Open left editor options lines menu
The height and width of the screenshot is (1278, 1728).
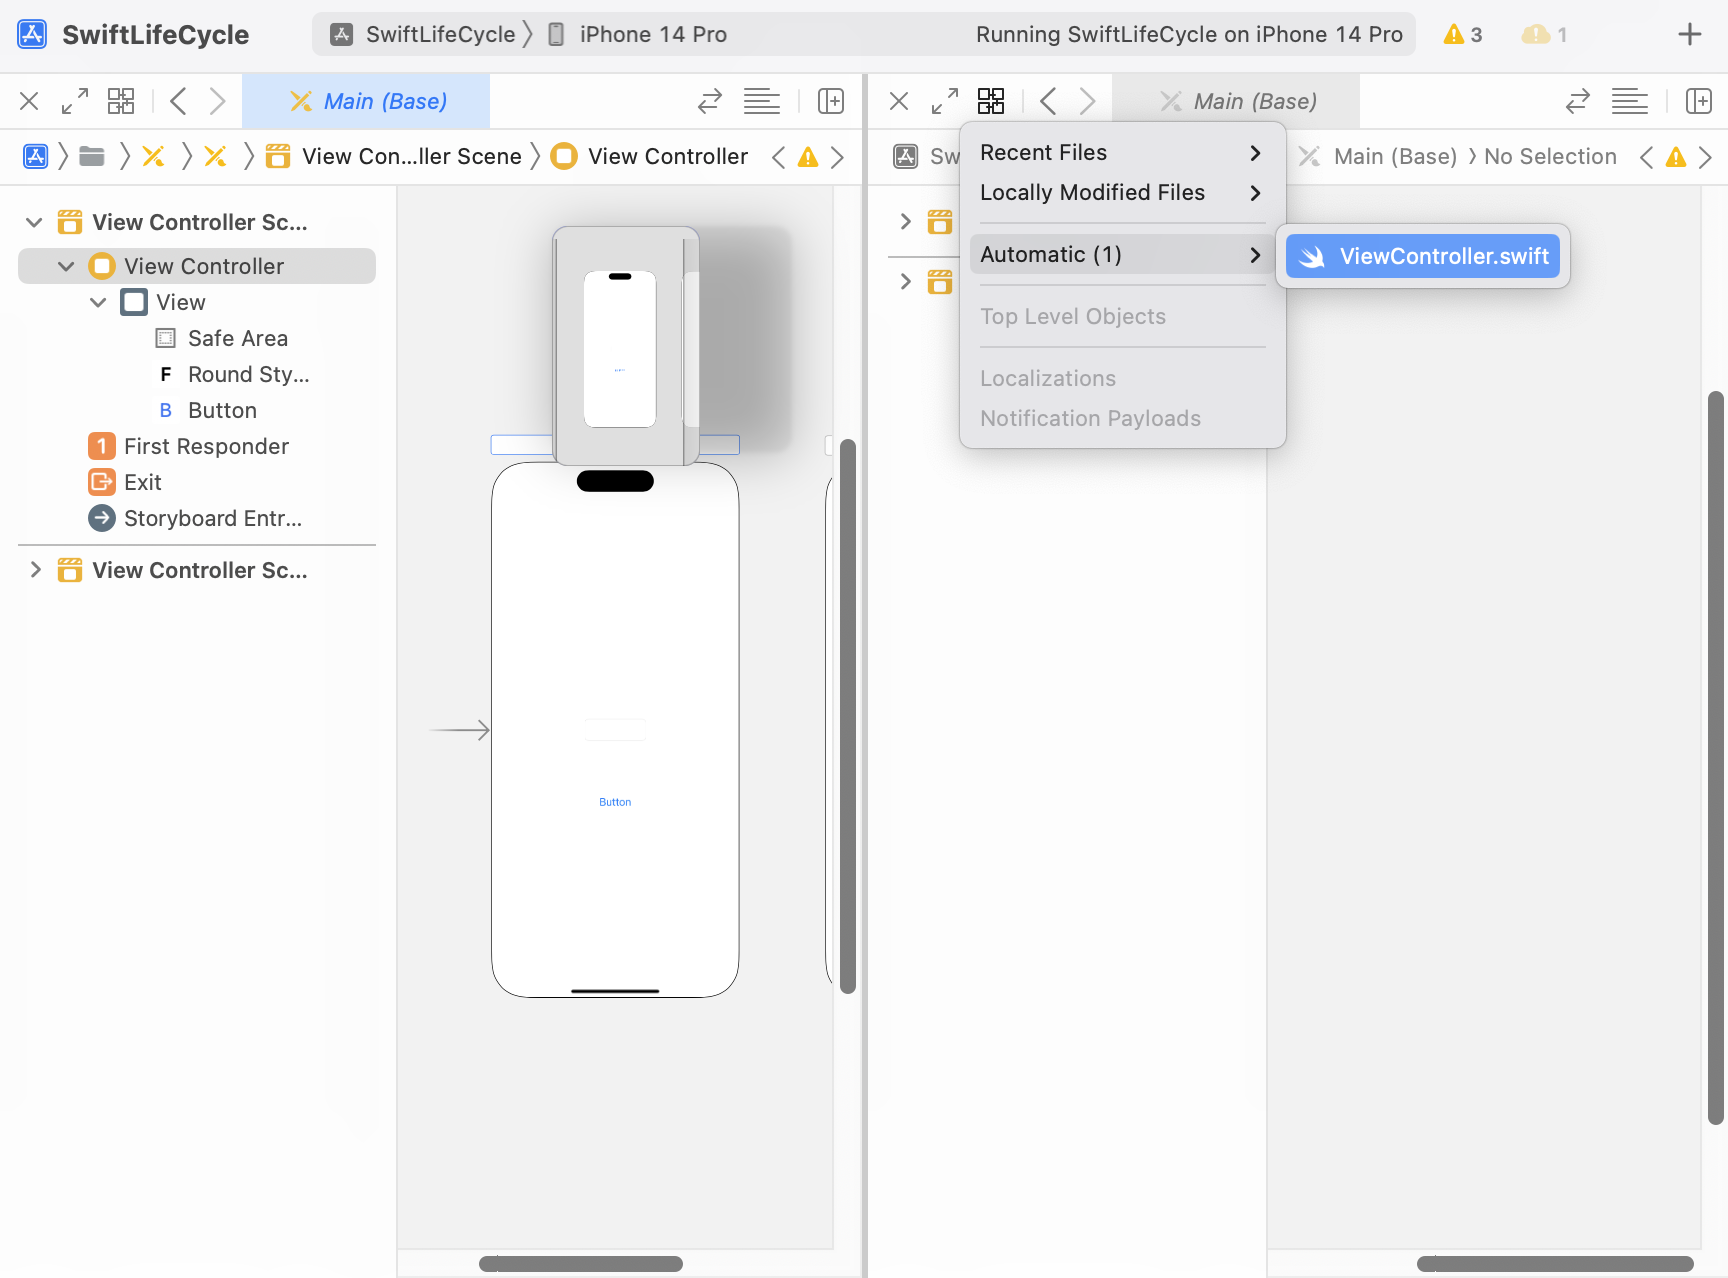(762, 101)
